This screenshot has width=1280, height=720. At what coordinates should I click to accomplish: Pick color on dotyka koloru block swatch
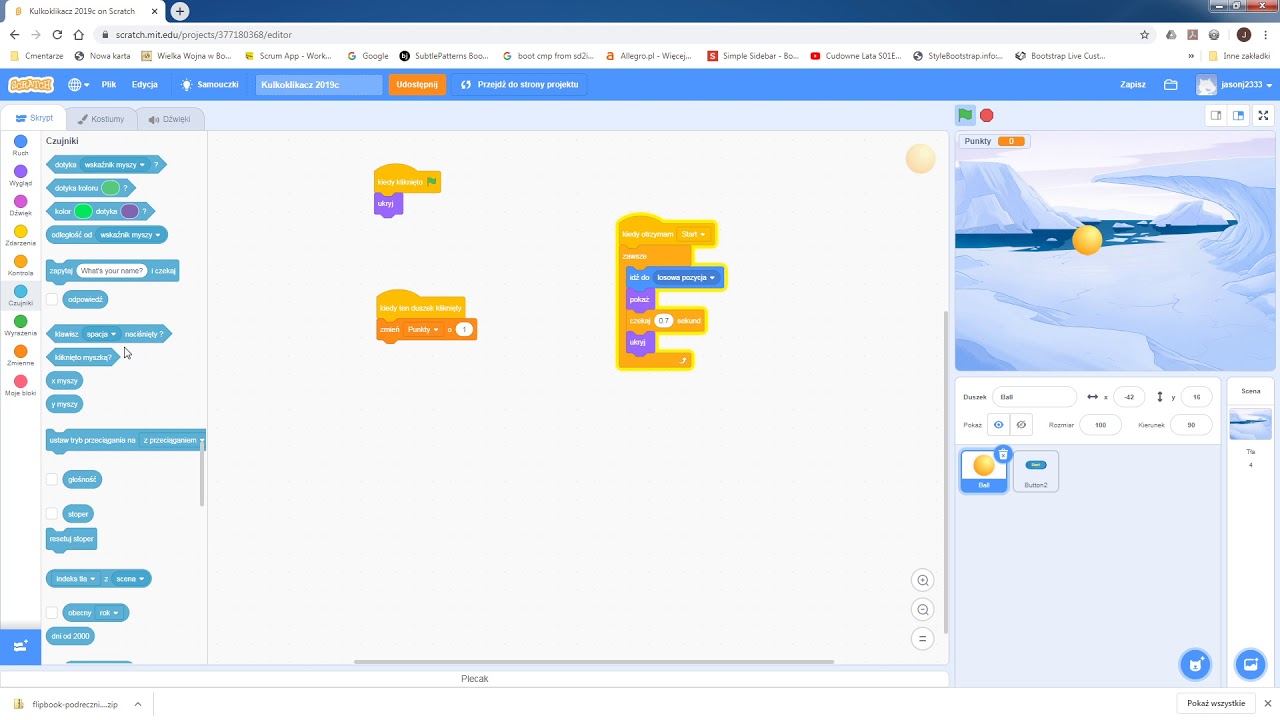point(110,188)
